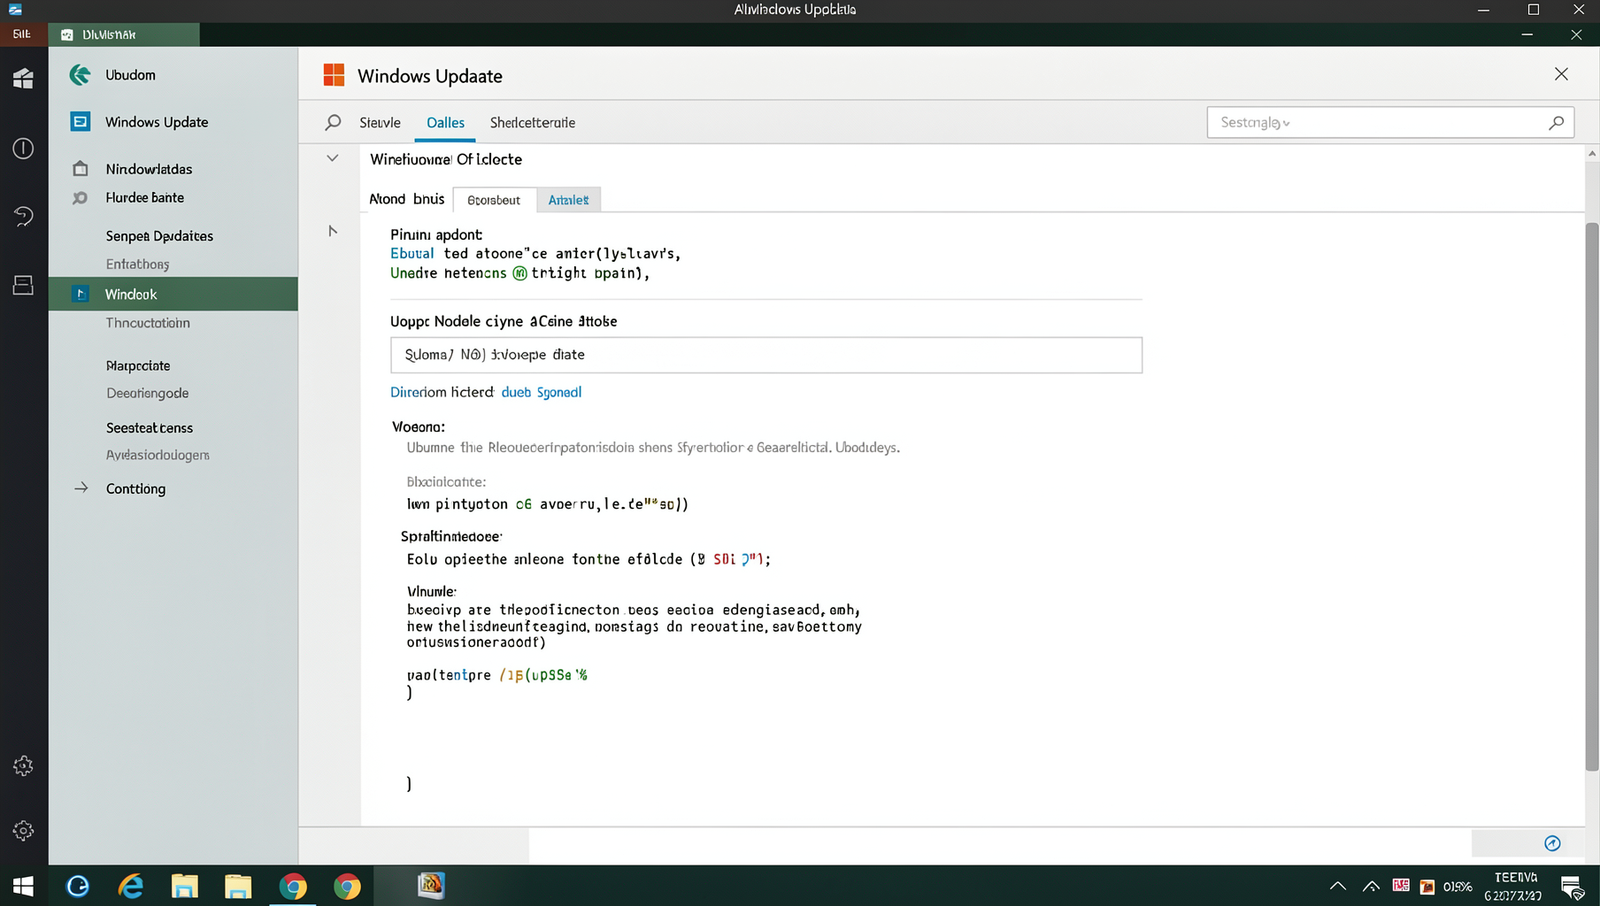Open the notification center icon in taskbar
The image size is (1600, 906).
click(x=1572, y=887)
